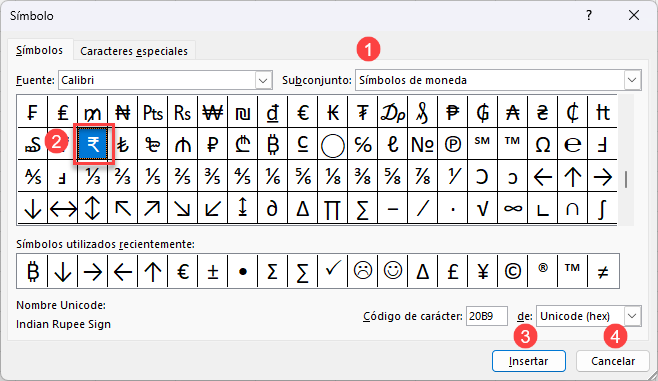
Task: Switch to Símbolos tab
Action: point(39,50)
